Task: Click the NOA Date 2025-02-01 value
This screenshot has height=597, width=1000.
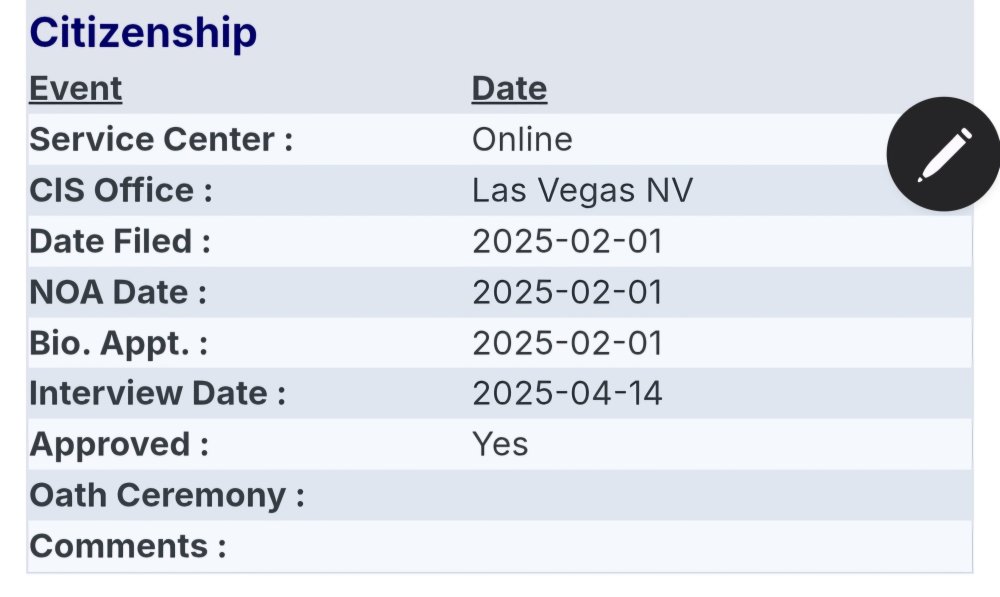Action: [567, 292]
